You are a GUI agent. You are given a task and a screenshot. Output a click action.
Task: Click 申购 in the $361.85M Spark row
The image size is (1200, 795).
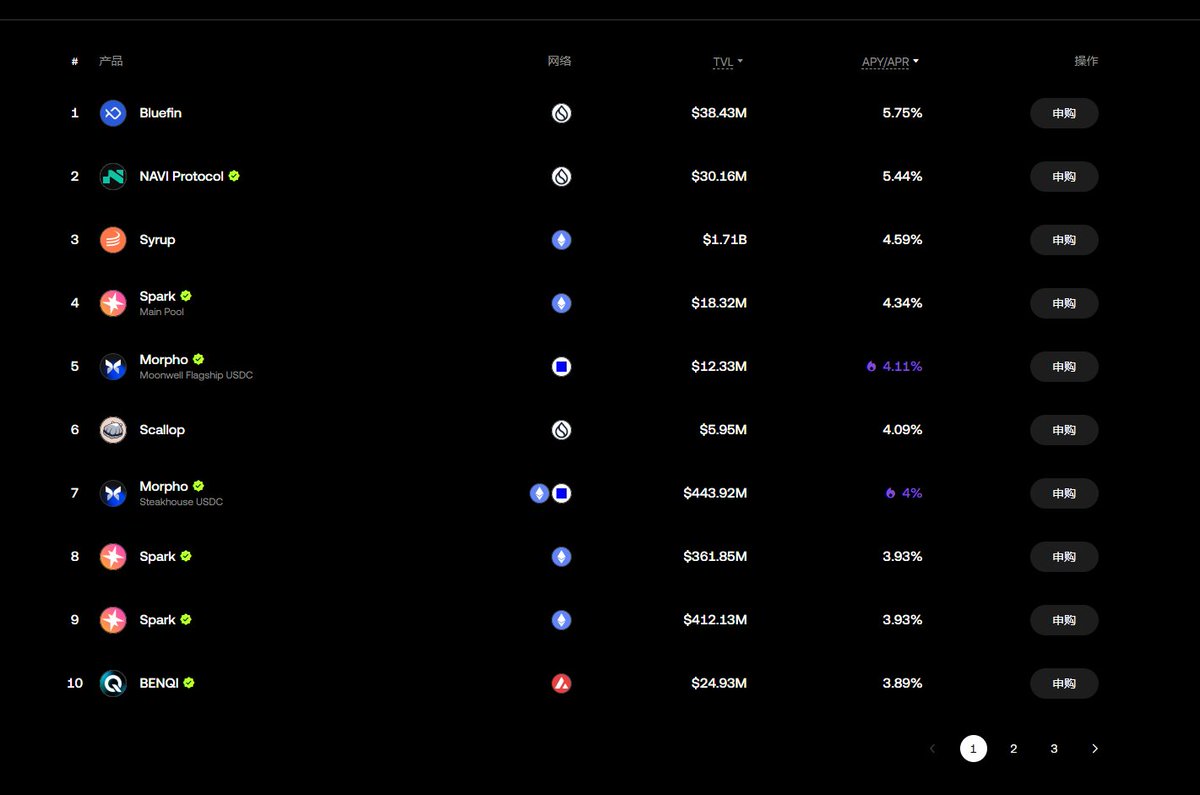coord(1064,556)
